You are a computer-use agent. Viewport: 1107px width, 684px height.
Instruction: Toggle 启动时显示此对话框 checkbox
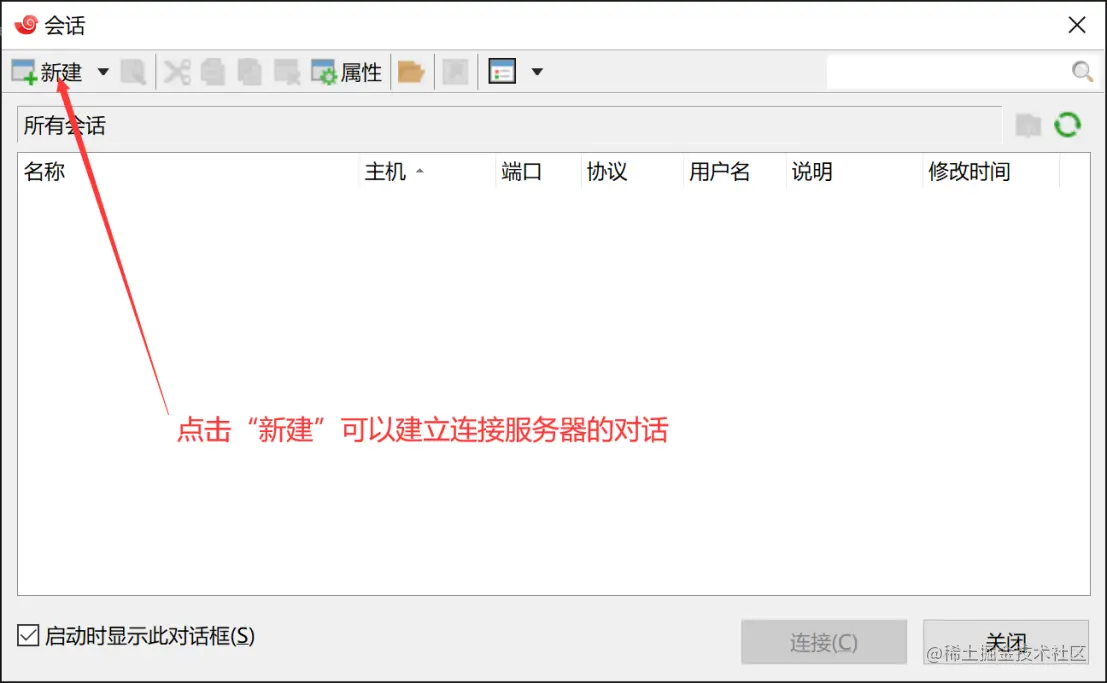coord(28,635)
